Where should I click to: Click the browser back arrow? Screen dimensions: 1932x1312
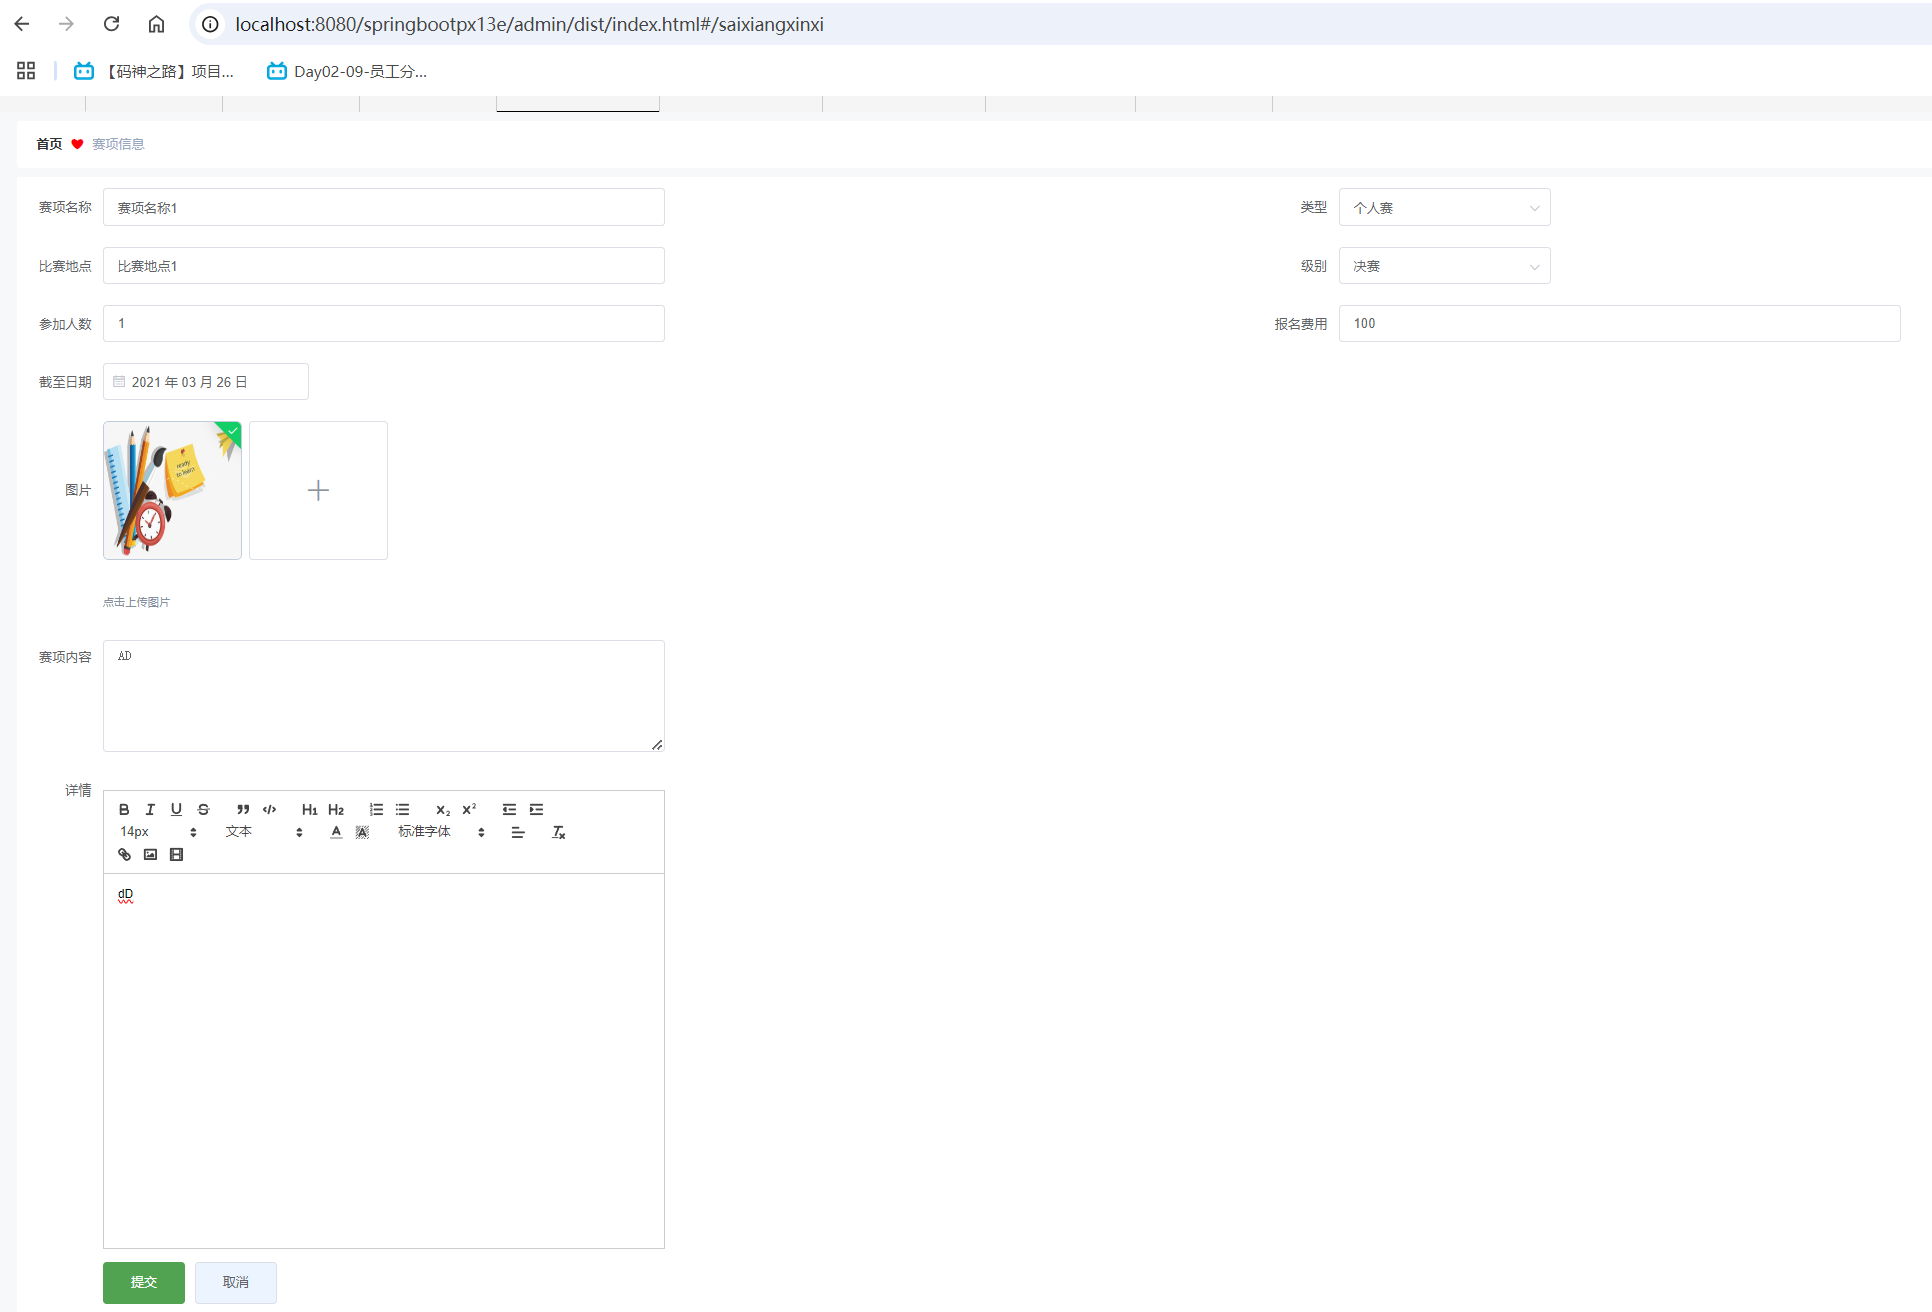click(22, 24)
